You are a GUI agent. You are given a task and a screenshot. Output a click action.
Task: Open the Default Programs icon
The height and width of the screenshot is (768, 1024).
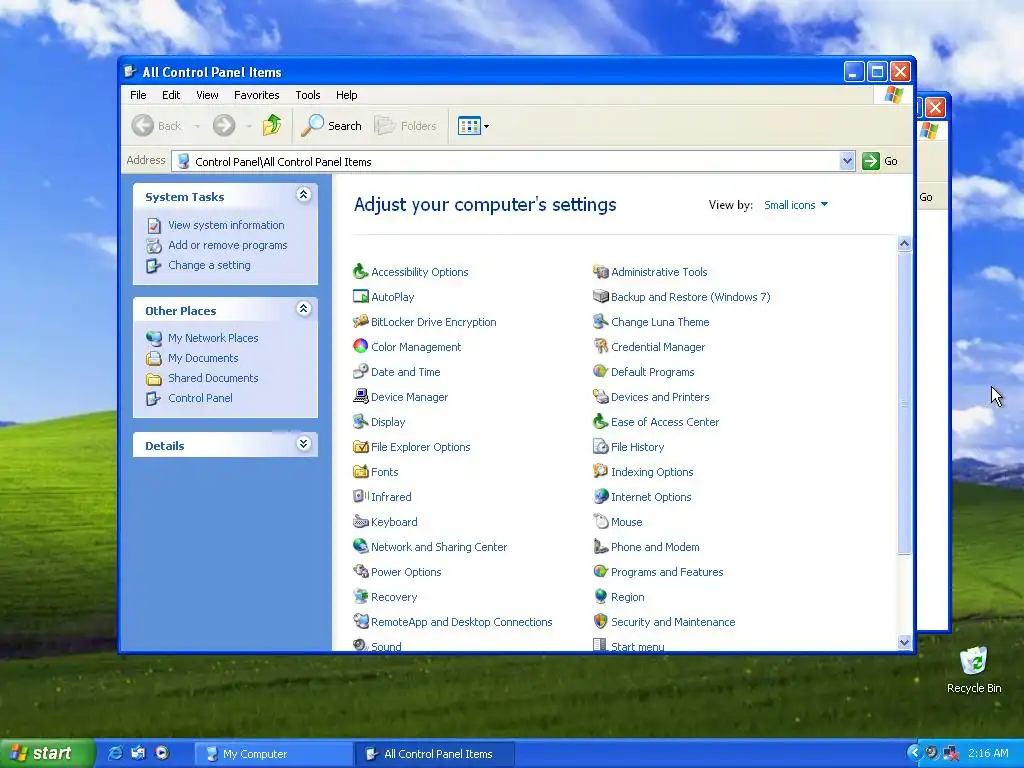click(600, 372)
